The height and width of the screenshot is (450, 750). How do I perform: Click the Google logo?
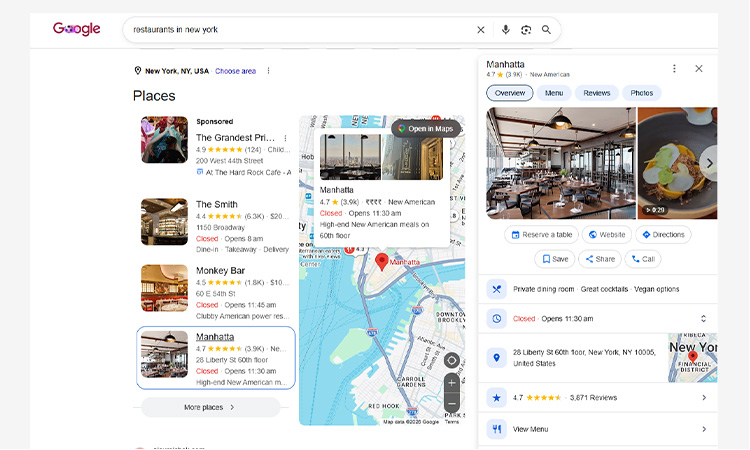point(77,29)
